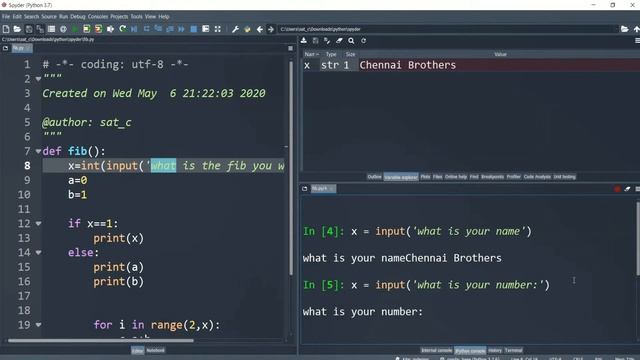Viewport: 640px width, 360px height.
Task: Open the Search menu
Action: pos(31,17)
